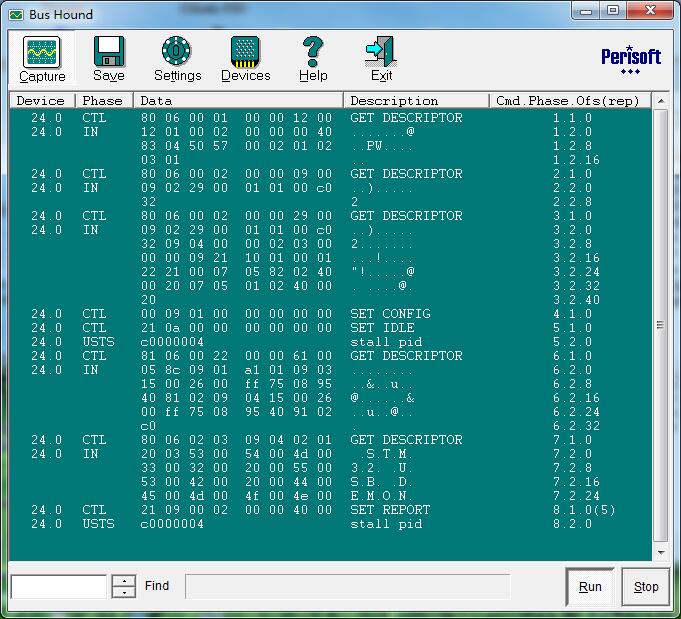Image resolution: width=681 pixels, height=619 pixels.
Task: Click the Description column header
Action: click(x=417, y=101)
